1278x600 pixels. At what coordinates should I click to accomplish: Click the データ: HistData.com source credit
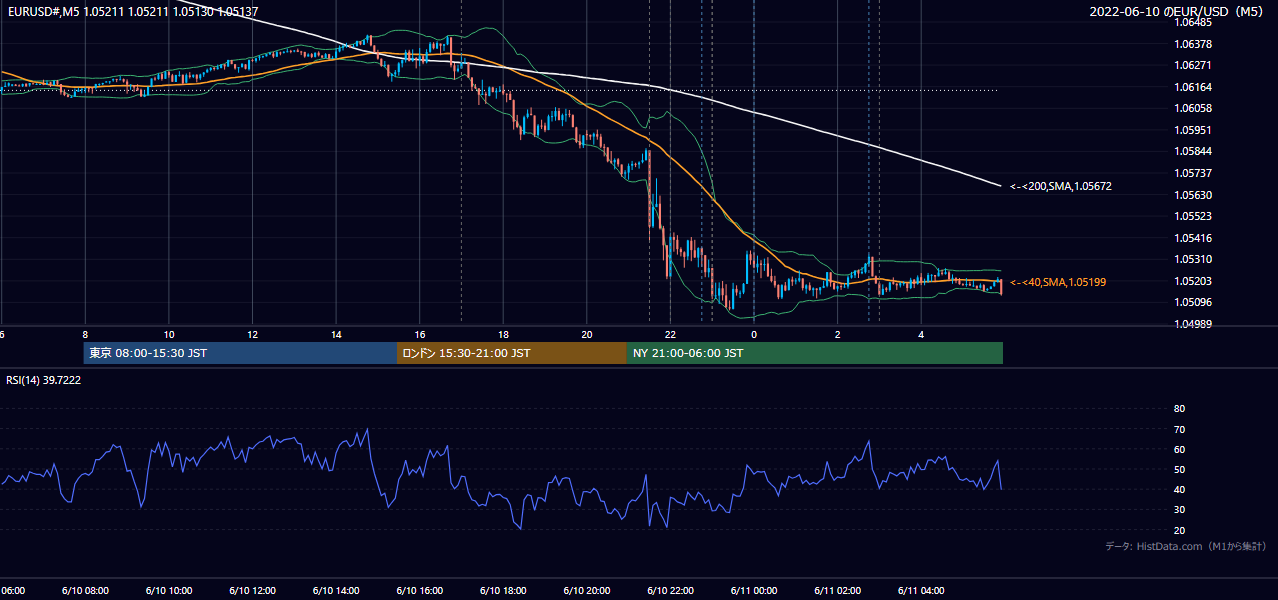tap(1186, 547)
